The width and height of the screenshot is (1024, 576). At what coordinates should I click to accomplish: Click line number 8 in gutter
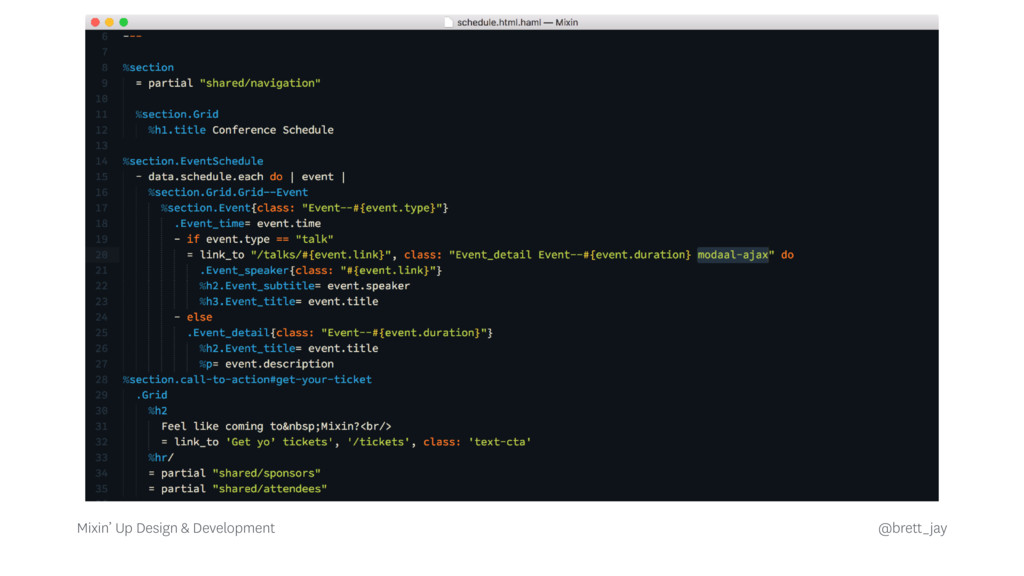click(104, 67)
